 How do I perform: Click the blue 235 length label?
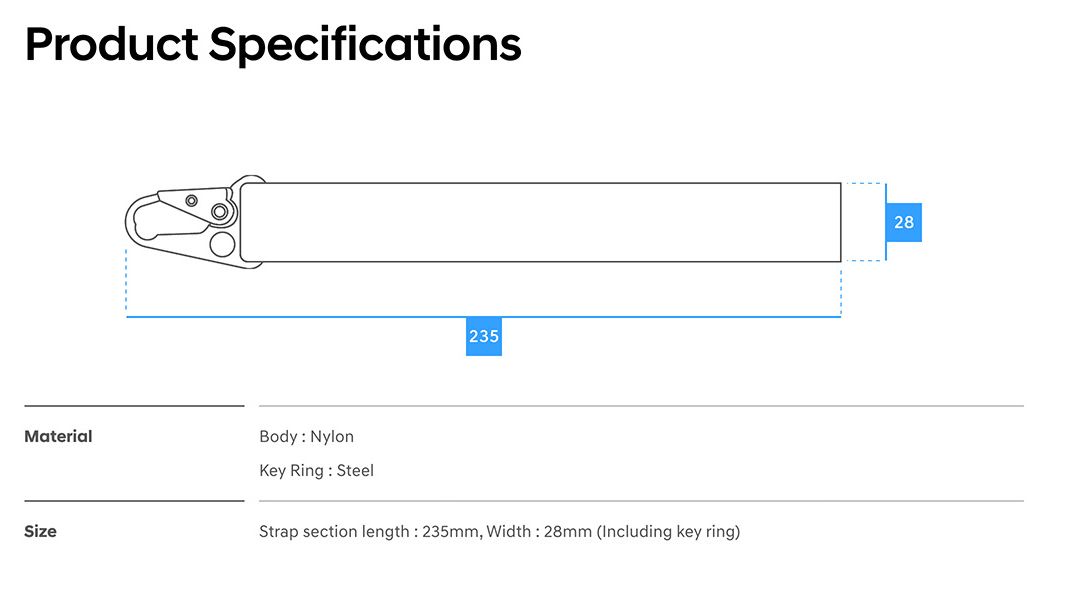(484, 337)
